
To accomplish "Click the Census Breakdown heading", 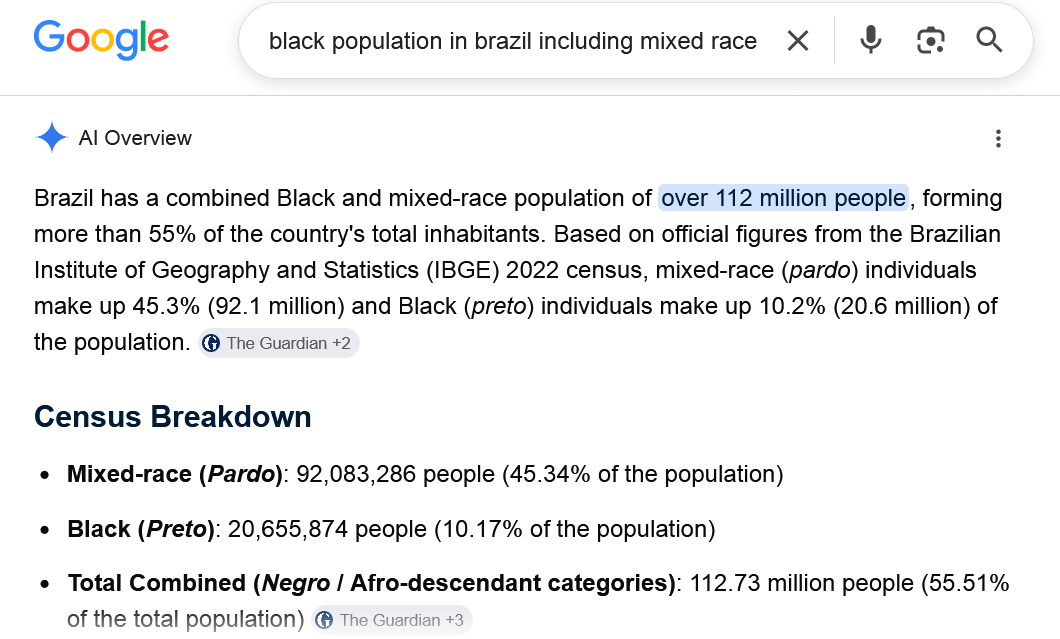I will [172, 417].
